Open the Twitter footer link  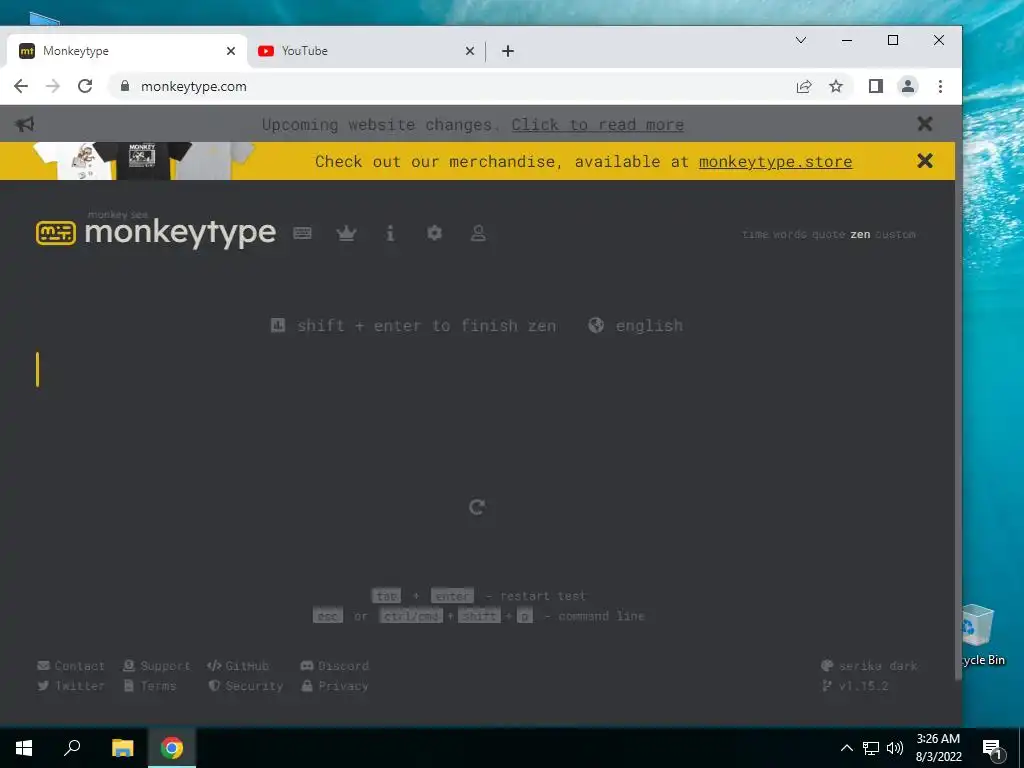tap(71, 686)
